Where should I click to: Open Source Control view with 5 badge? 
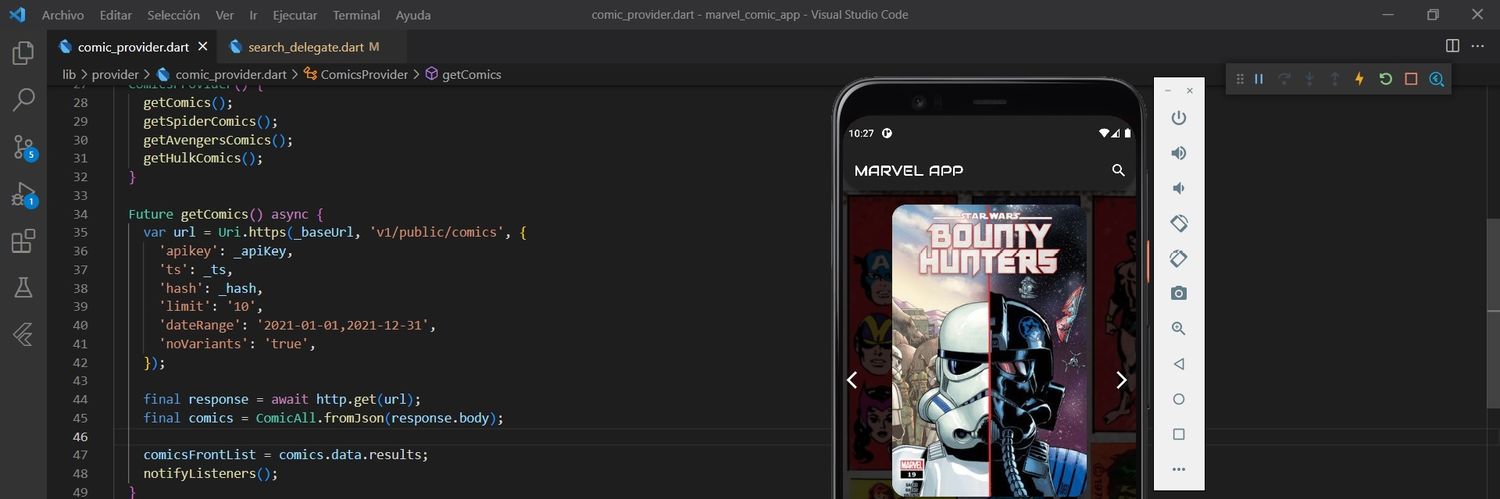[x=24, y=148]
